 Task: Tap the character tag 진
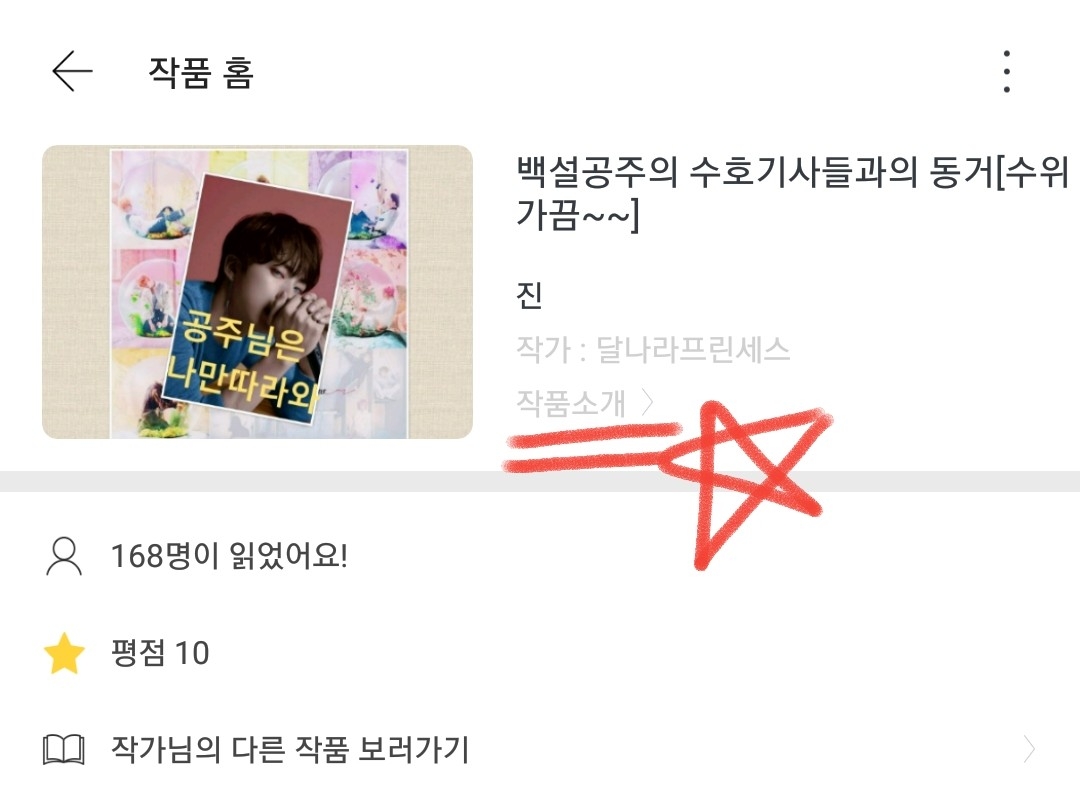coord(529,295)
